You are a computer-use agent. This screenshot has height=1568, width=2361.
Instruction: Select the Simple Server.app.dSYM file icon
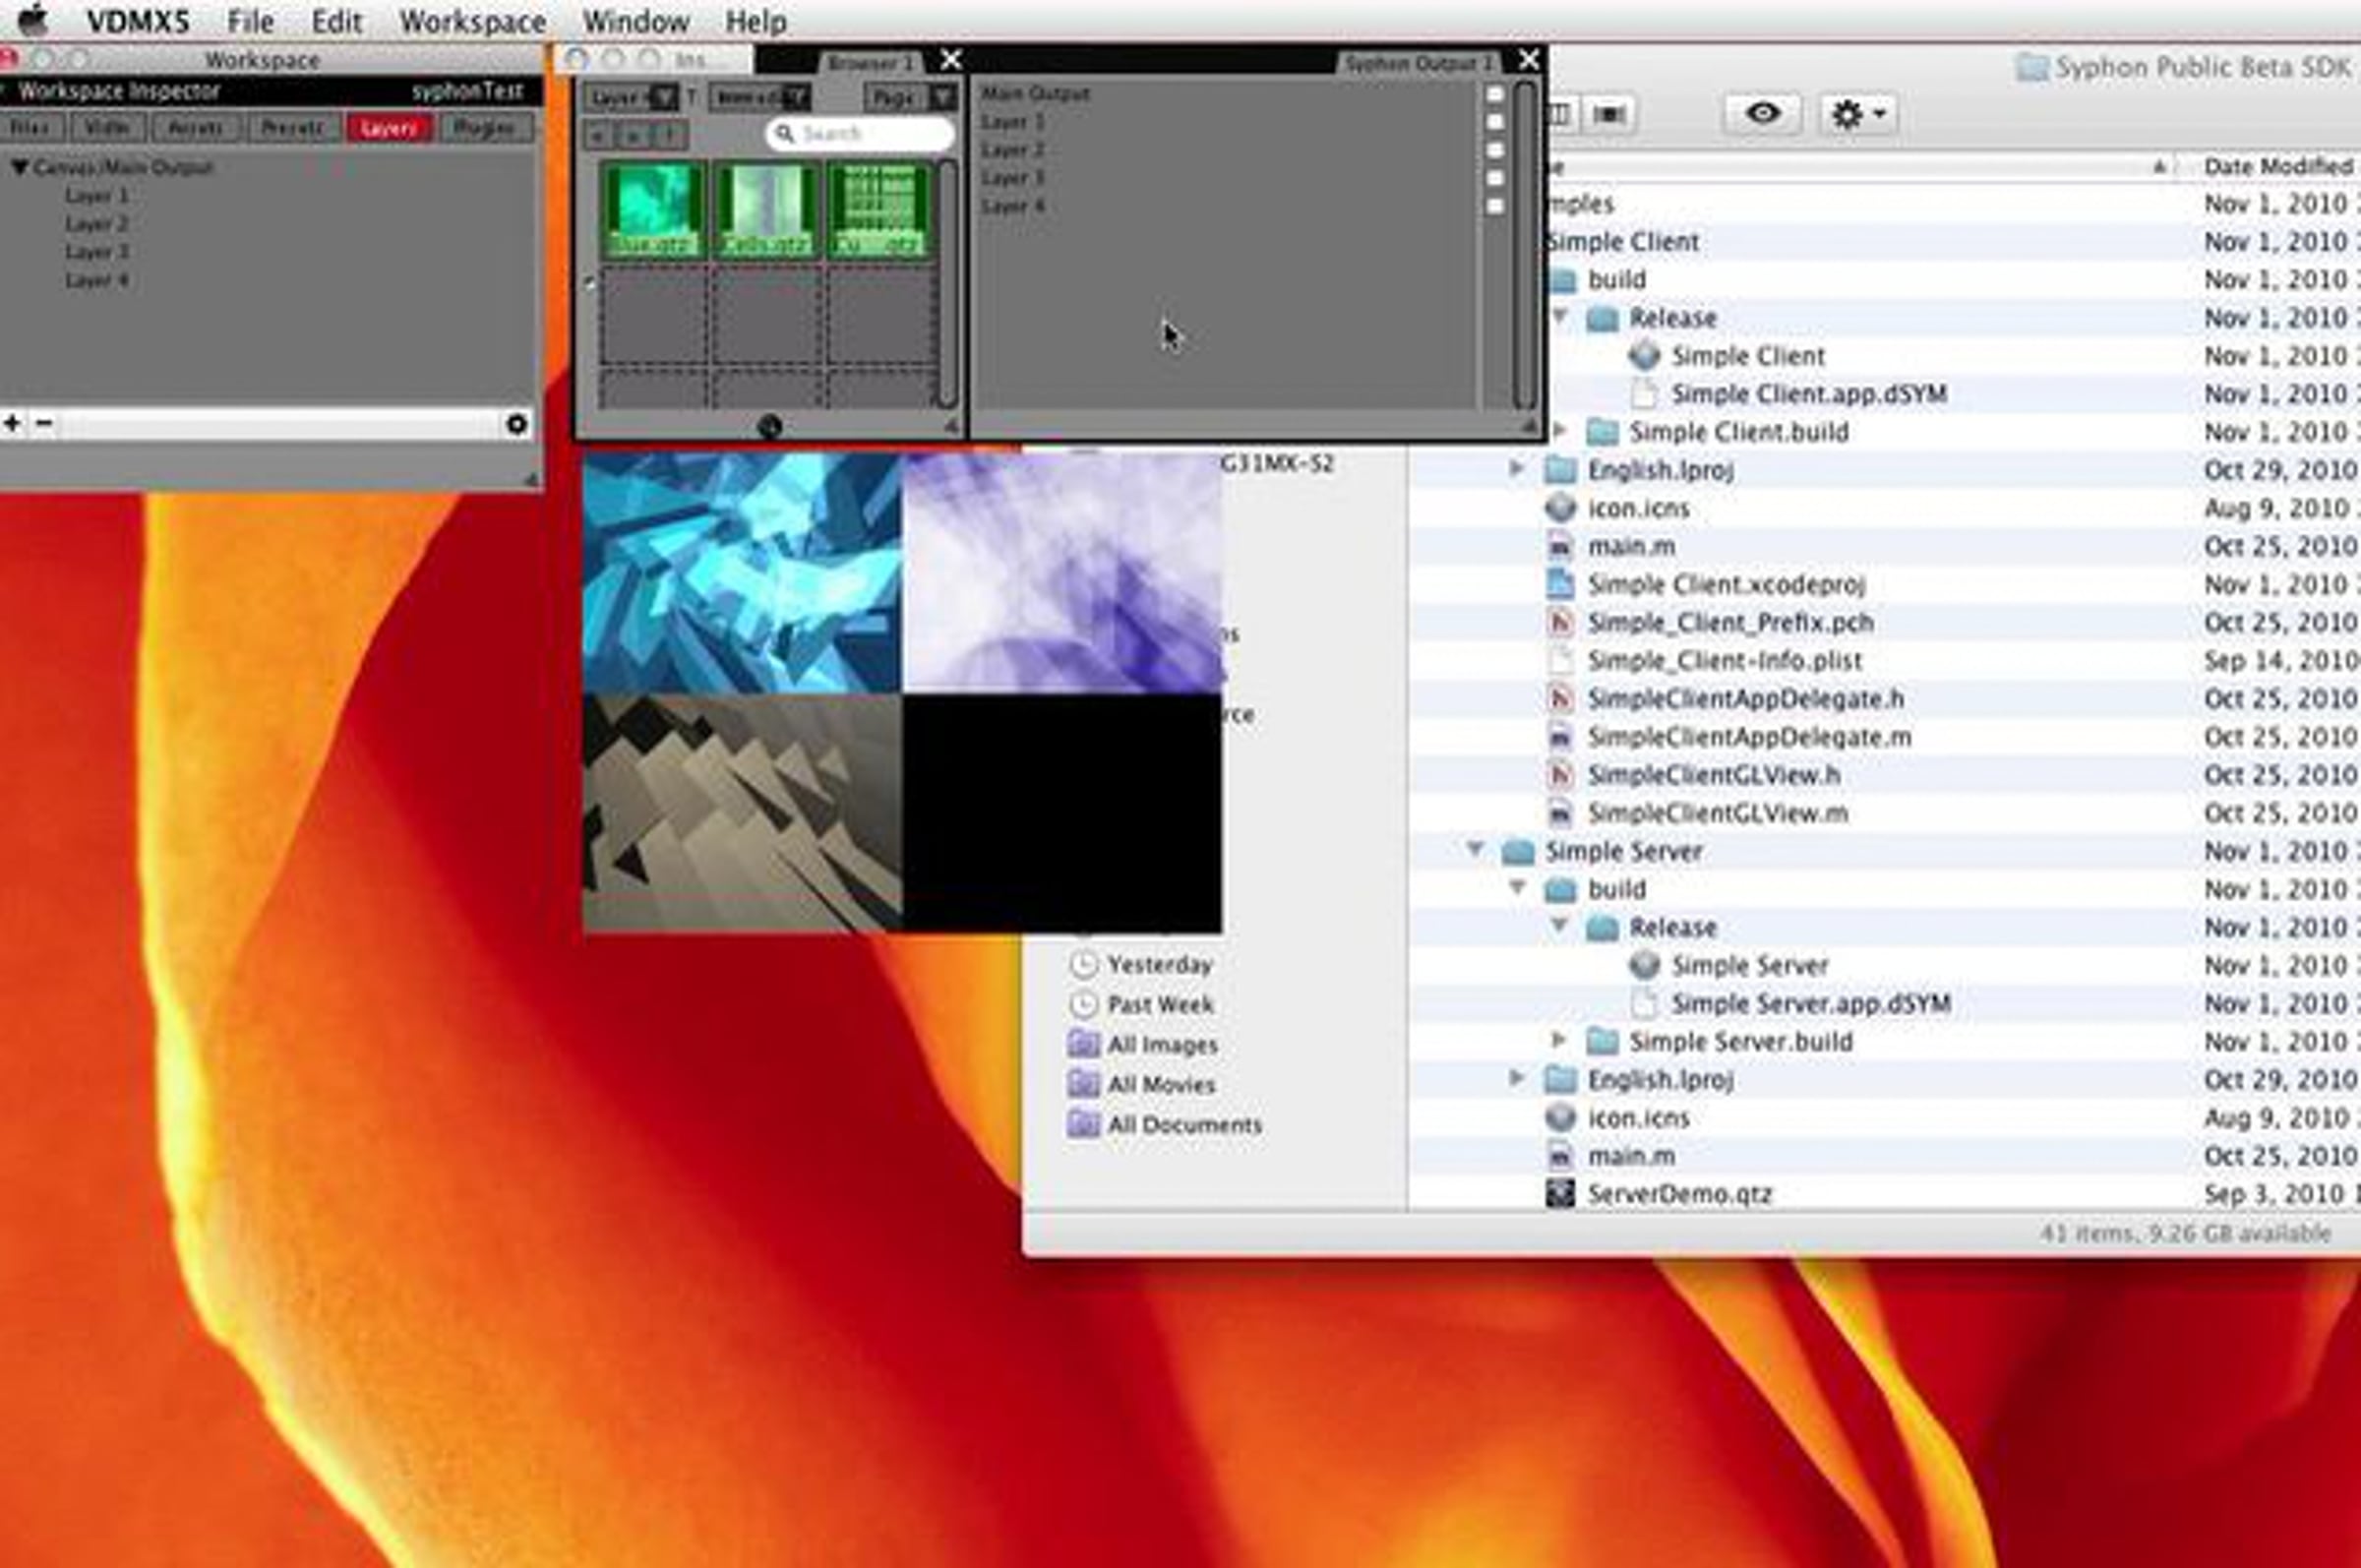1644,1003
